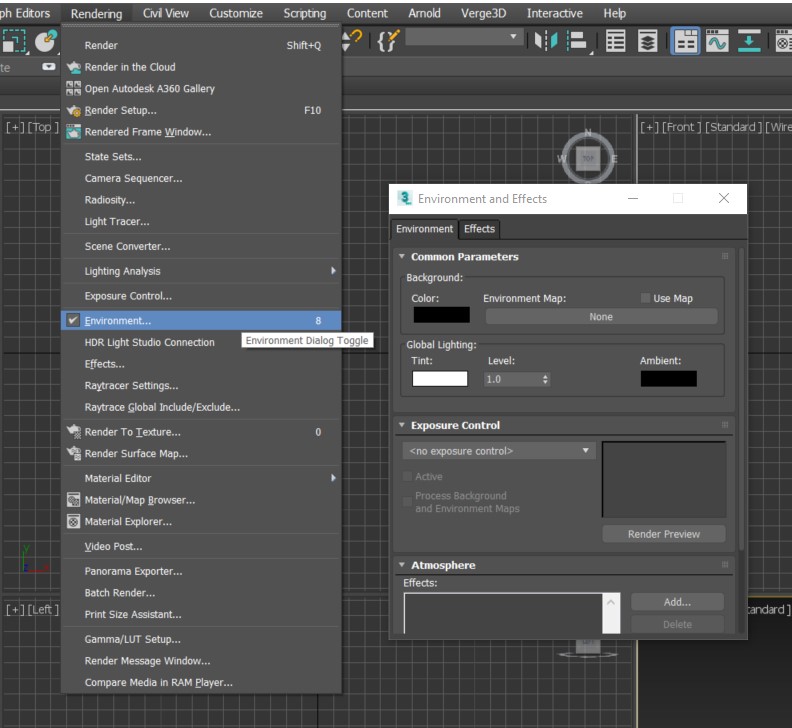The image size is (792, 728).
Task: Click the Render Surface Map icon
Action: point(74,453)
